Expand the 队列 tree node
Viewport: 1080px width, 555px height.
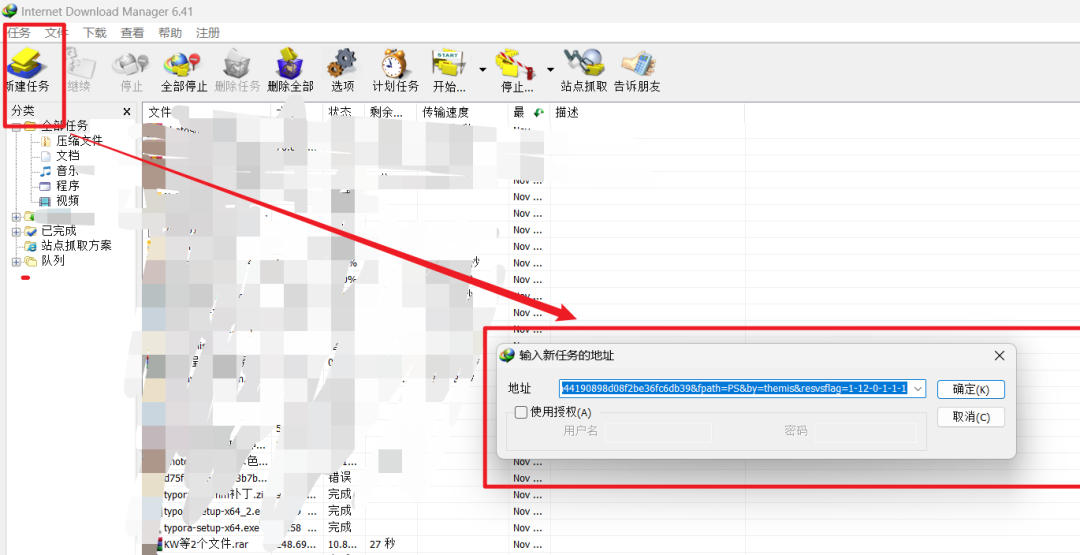click(x=16, y=262)
